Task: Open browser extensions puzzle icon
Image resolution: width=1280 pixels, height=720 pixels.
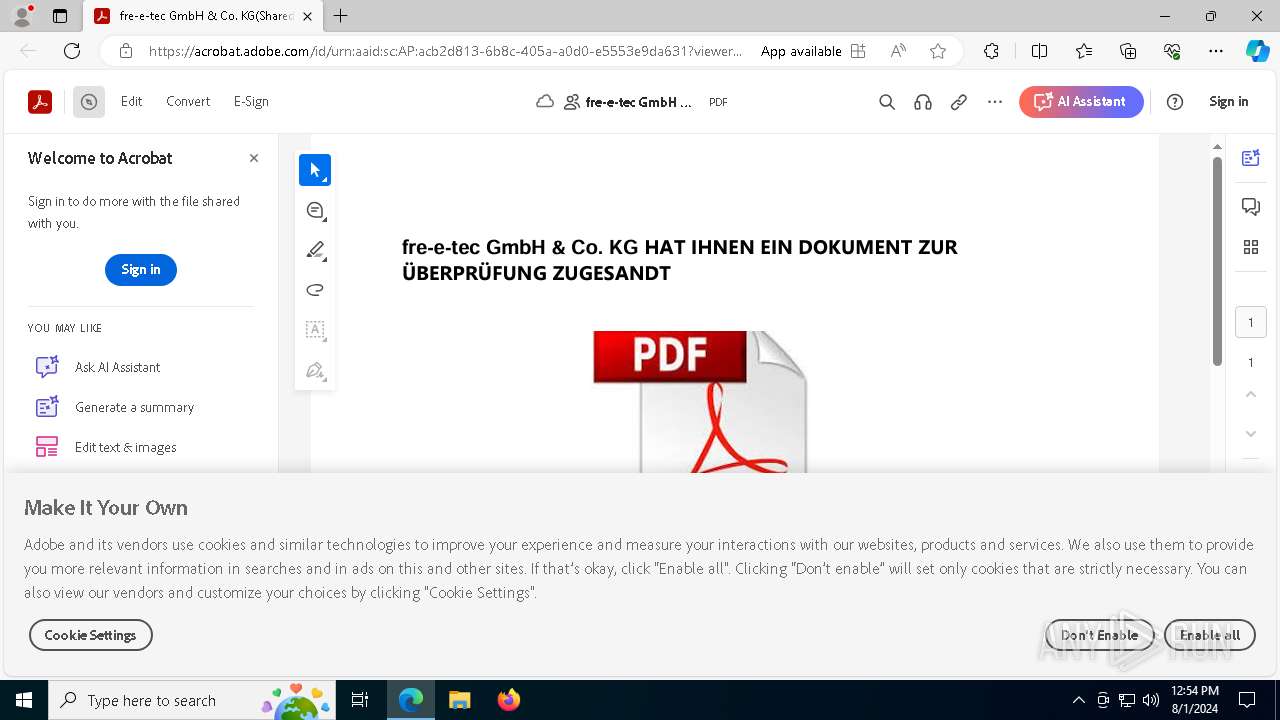Action: (991, 51)
